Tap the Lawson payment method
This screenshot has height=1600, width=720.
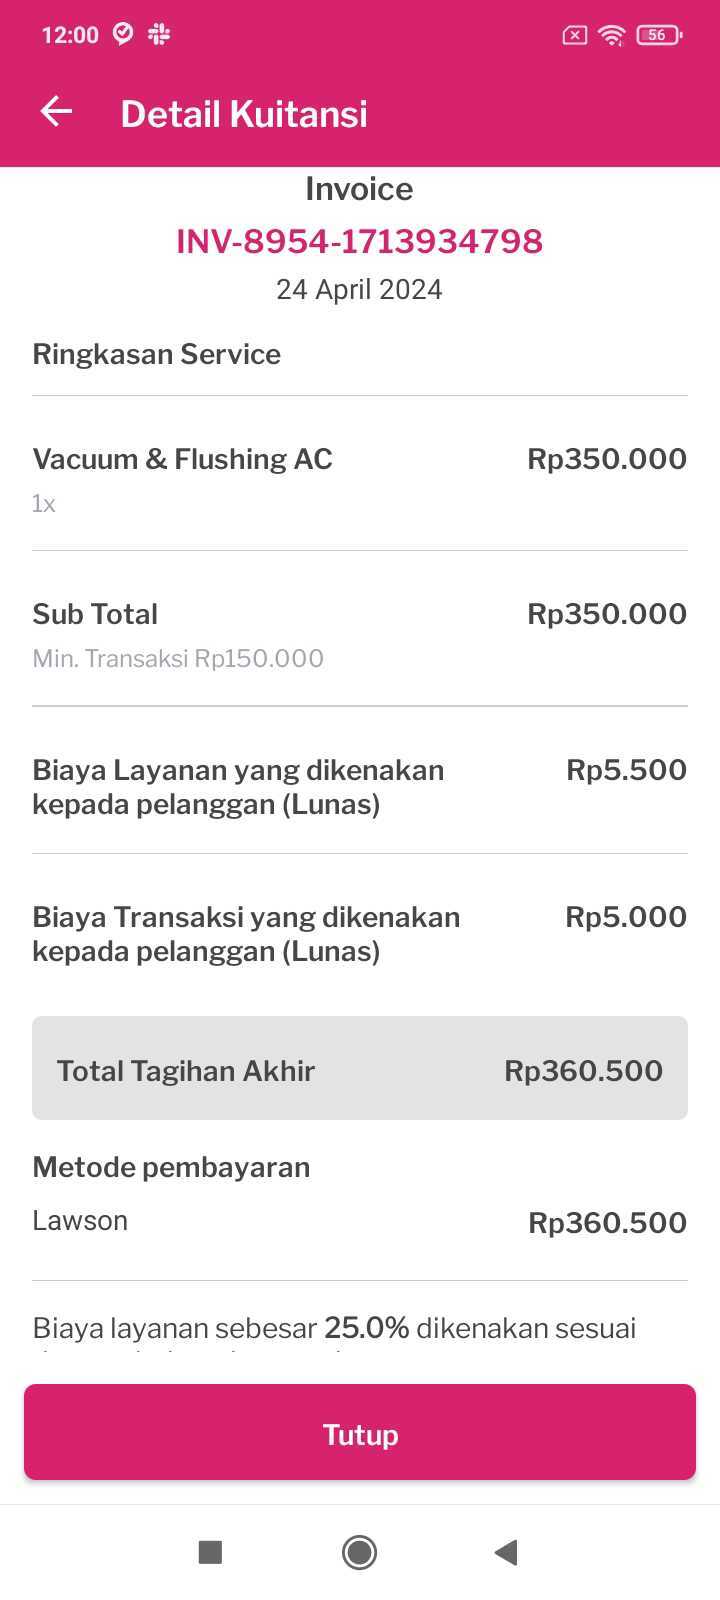(x=80, y=1220)
